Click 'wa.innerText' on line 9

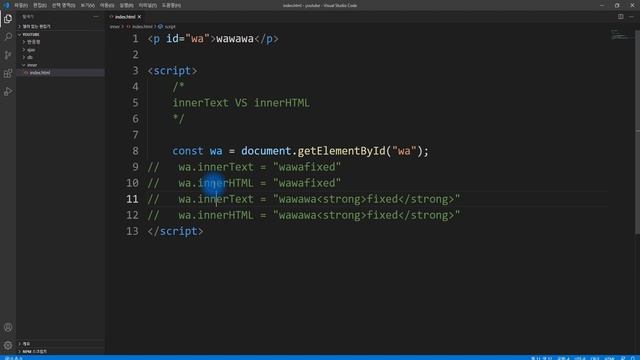(x=216, y=167)
